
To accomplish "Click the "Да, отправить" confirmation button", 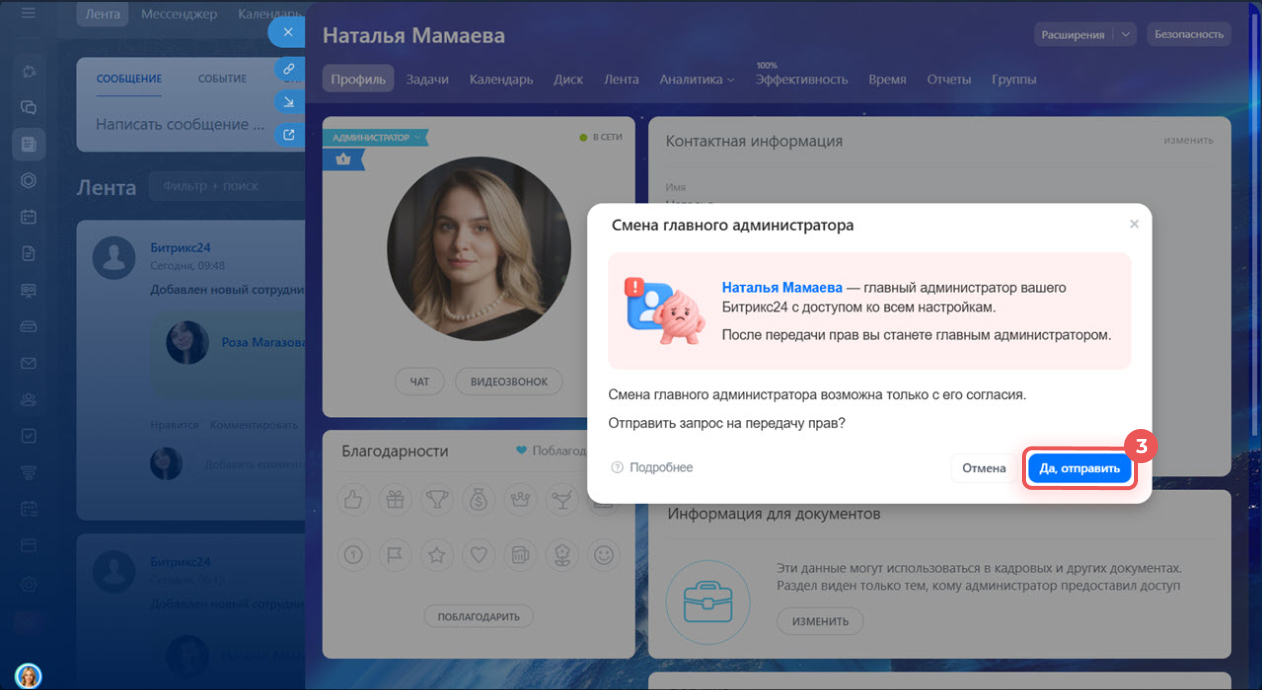I will click(x=1080, y=468).
